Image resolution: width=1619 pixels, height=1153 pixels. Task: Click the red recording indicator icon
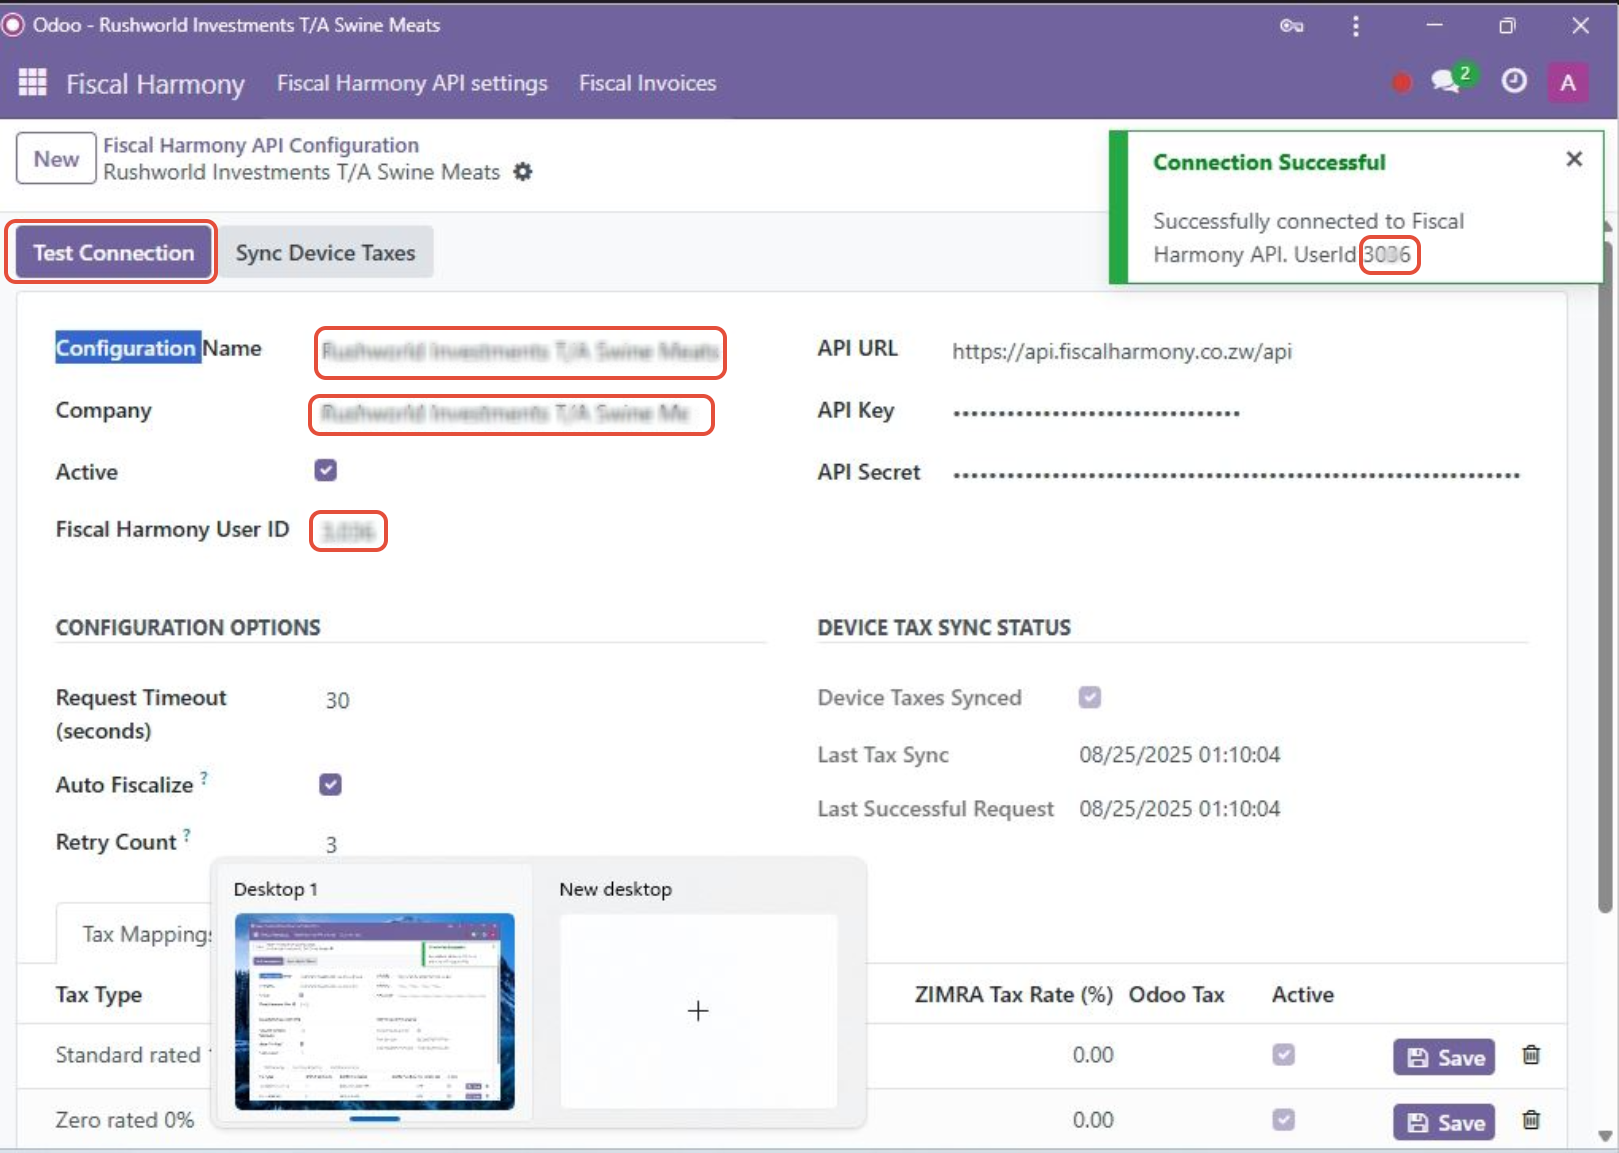pyautogui.click(x=1401, y=83)
